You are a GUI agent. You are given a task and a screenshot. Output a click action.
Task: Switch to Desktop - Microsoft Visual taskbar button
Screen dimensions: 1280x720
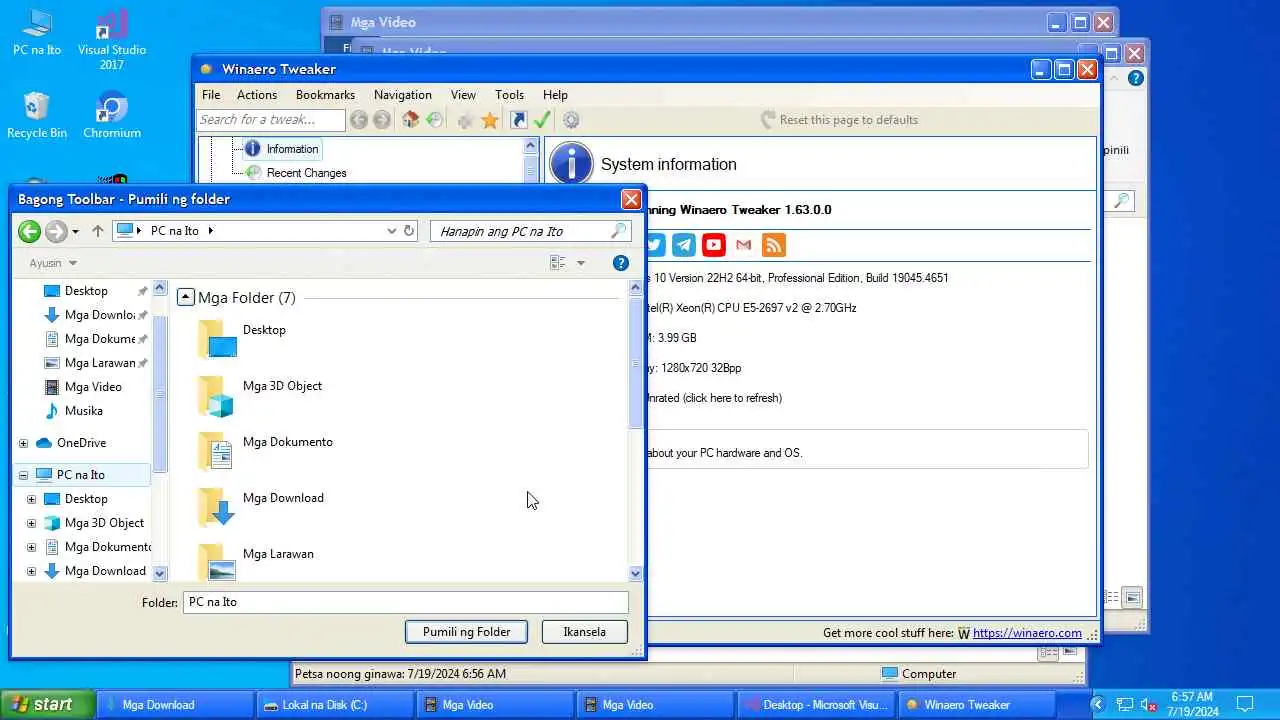(815, 705)
